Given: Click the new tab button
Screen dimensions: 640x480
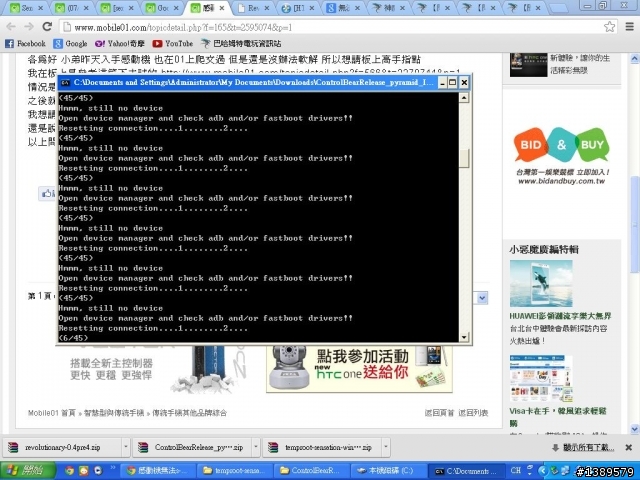Looking at the screenshot, I should point(559,8).
